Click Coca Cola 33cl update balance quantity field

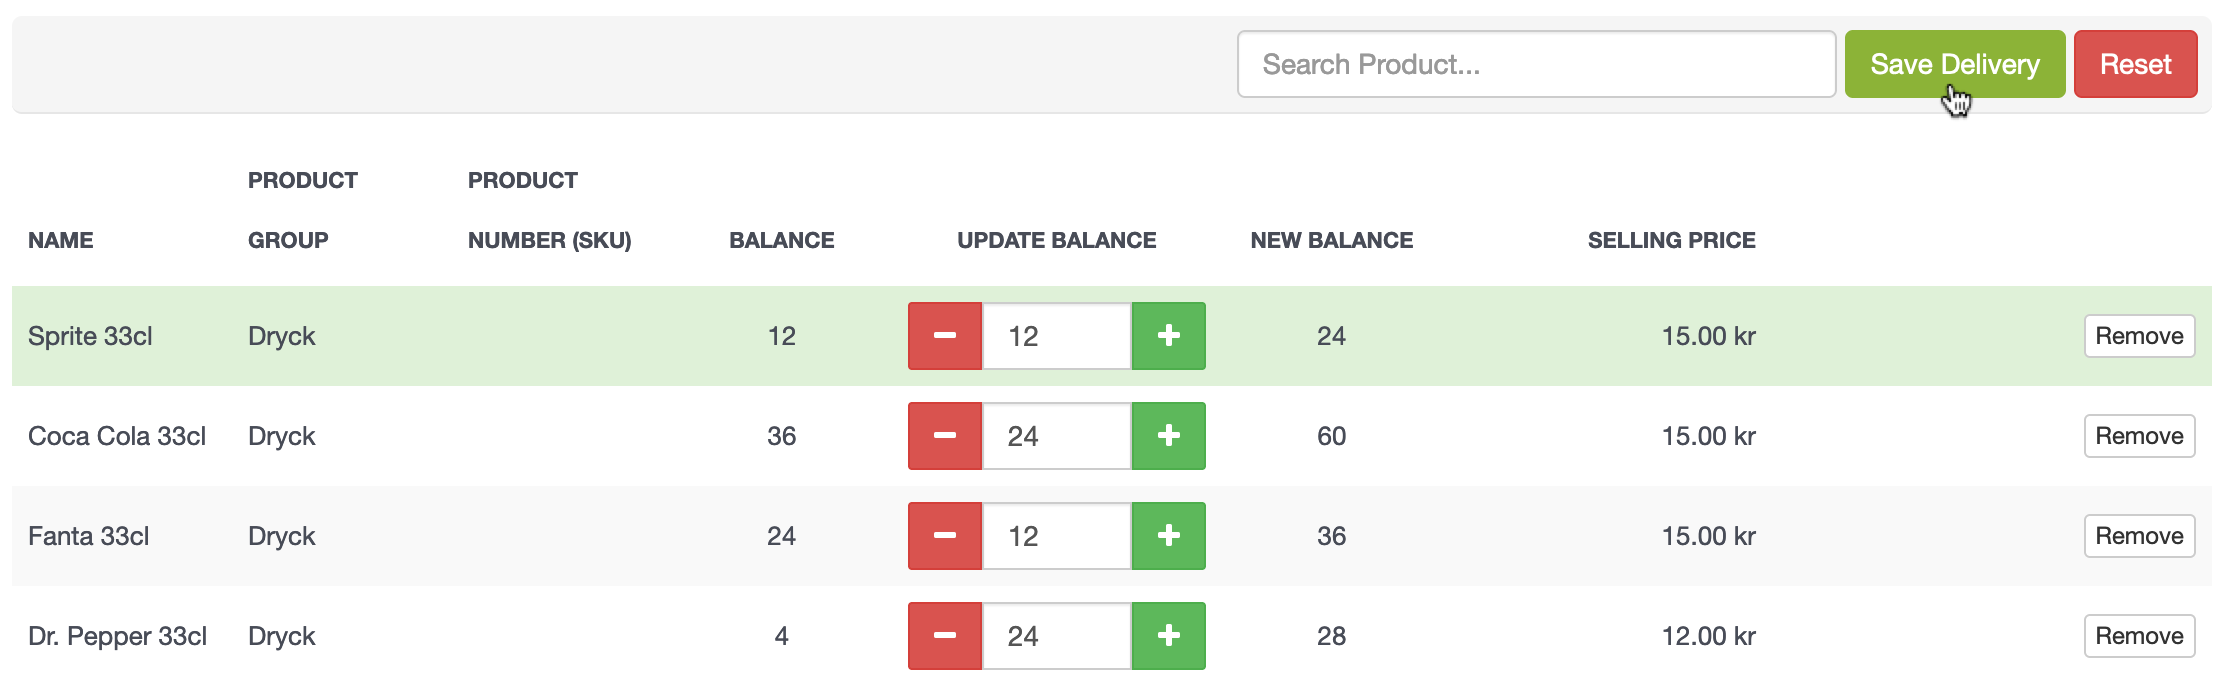click(x=1057, y=436)
